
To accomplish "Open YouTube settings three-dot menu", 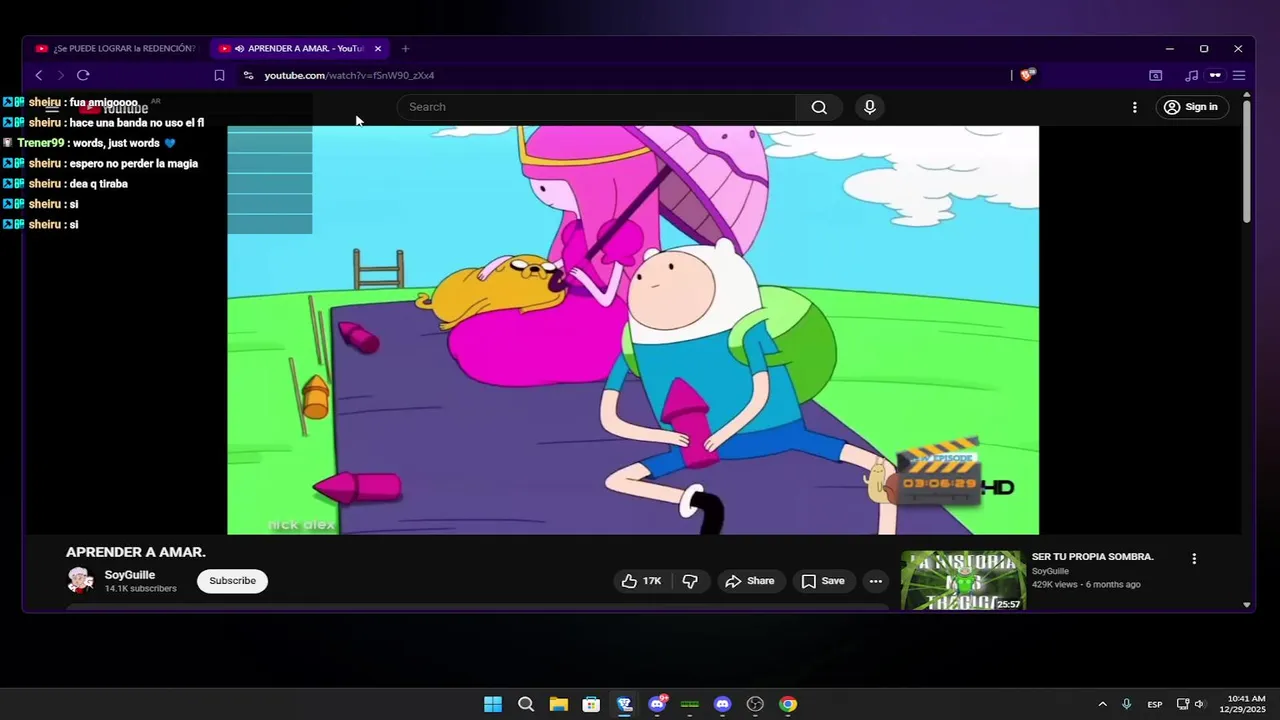I will click(1134, 107).
